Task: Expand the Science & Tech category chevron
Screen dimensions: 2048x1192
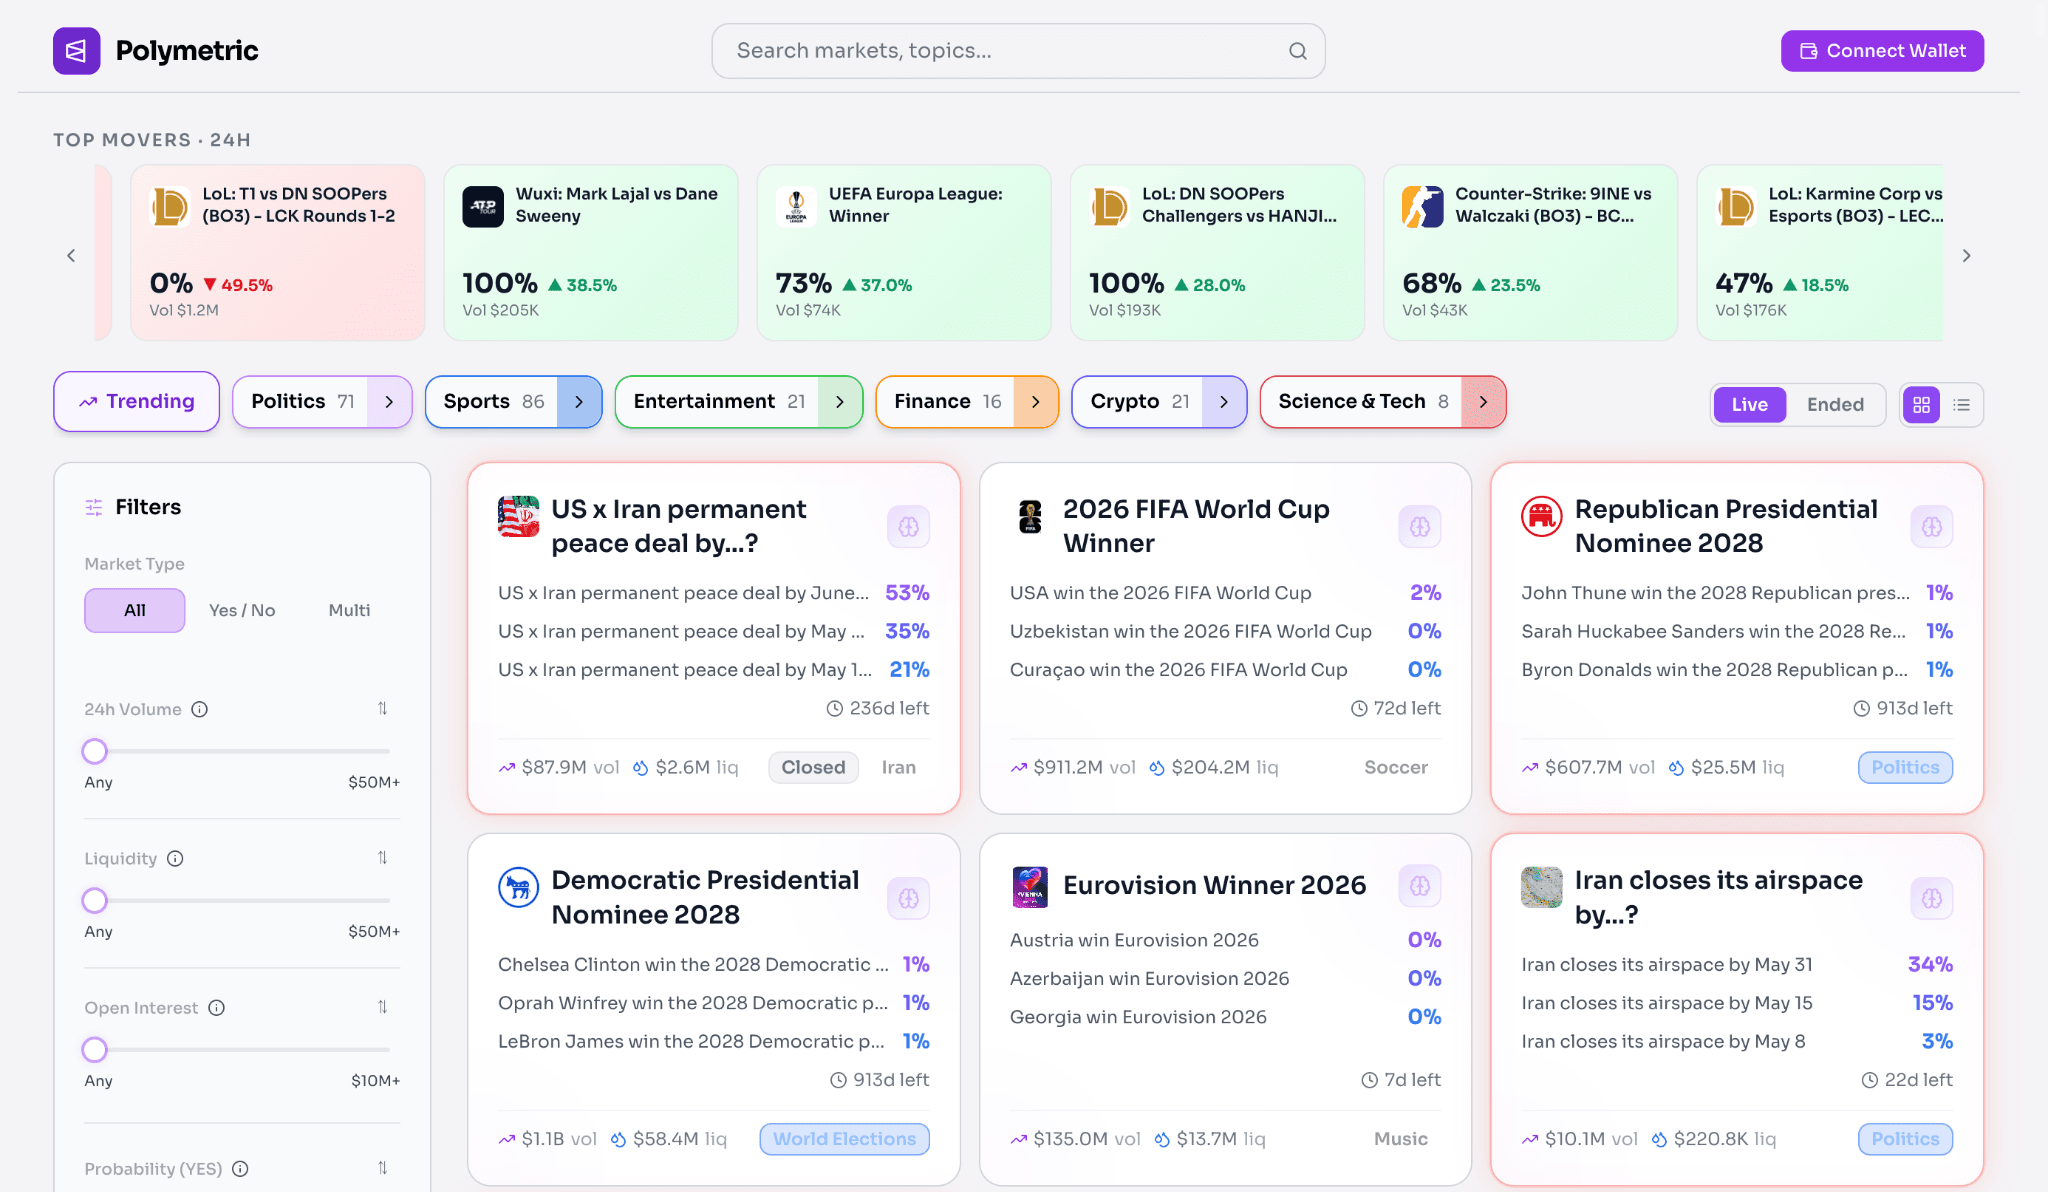Action: 1483,401
